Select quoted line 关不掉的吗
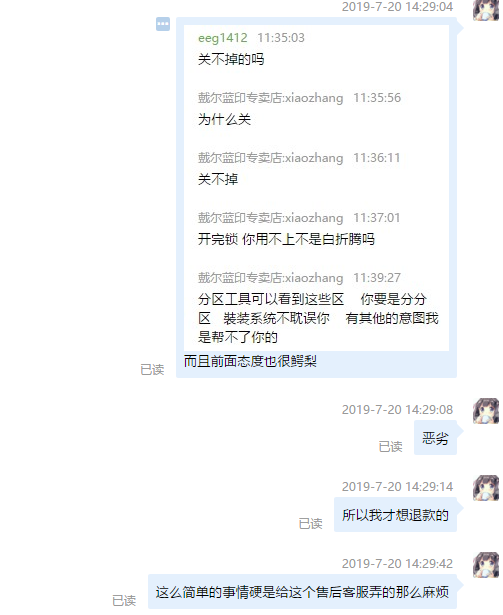The width and height of the screenshot is (503, 615). (x=231, y=59)
